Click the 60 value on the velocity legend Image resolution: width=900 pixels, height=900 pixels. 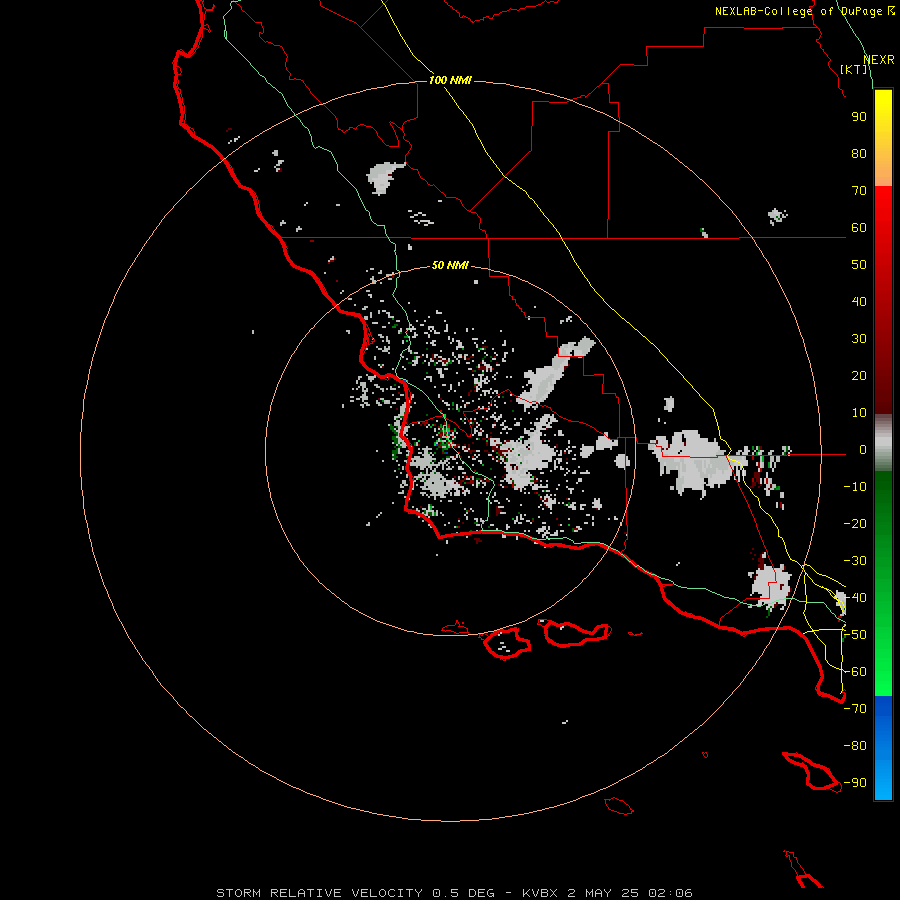point(859,227)
